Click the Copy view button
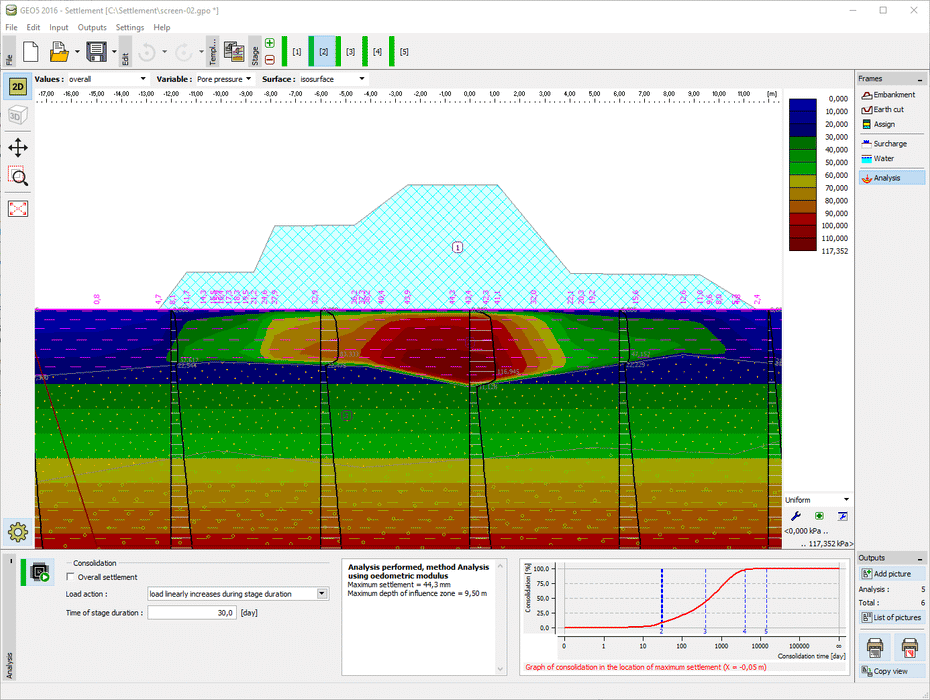930x700 pixels. [x=890, y=671]
